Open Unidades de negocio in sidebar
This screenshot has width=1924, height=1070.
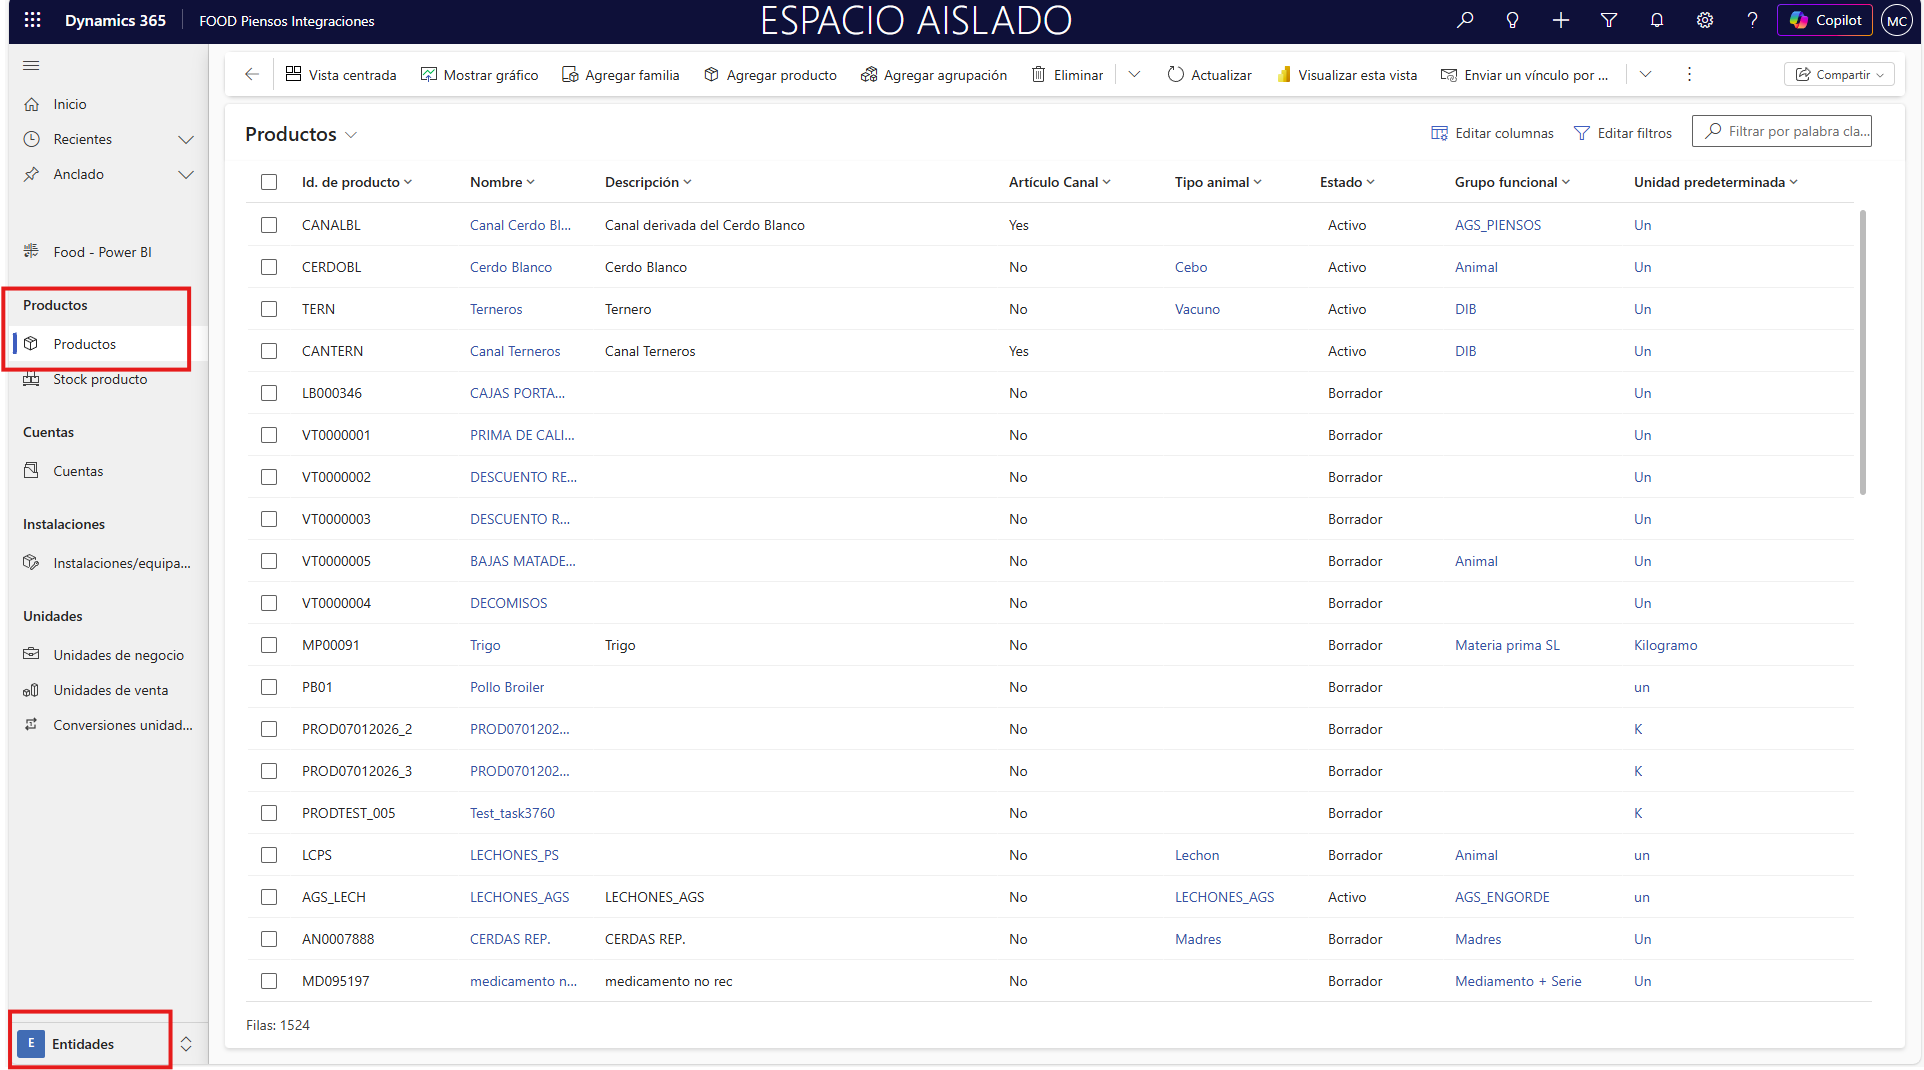tap(118, 655)
